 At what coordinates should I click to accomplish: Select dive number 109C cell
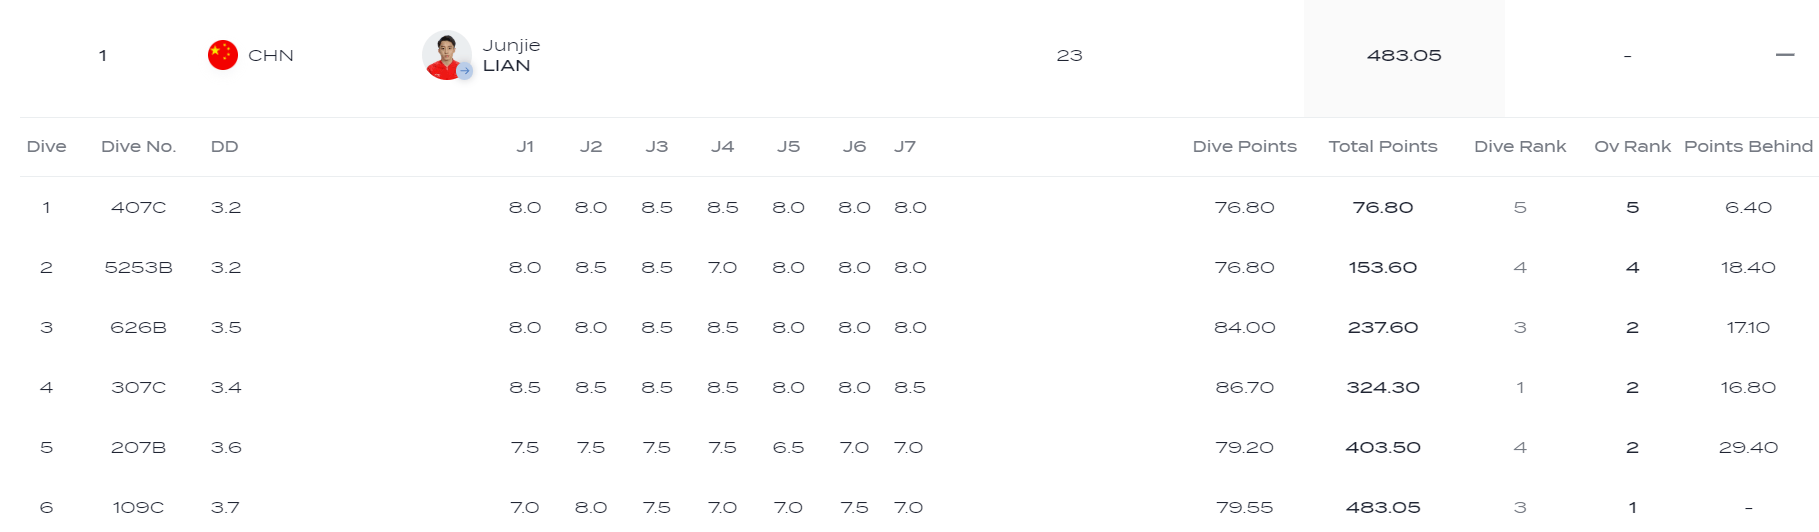tap(138, 507)
